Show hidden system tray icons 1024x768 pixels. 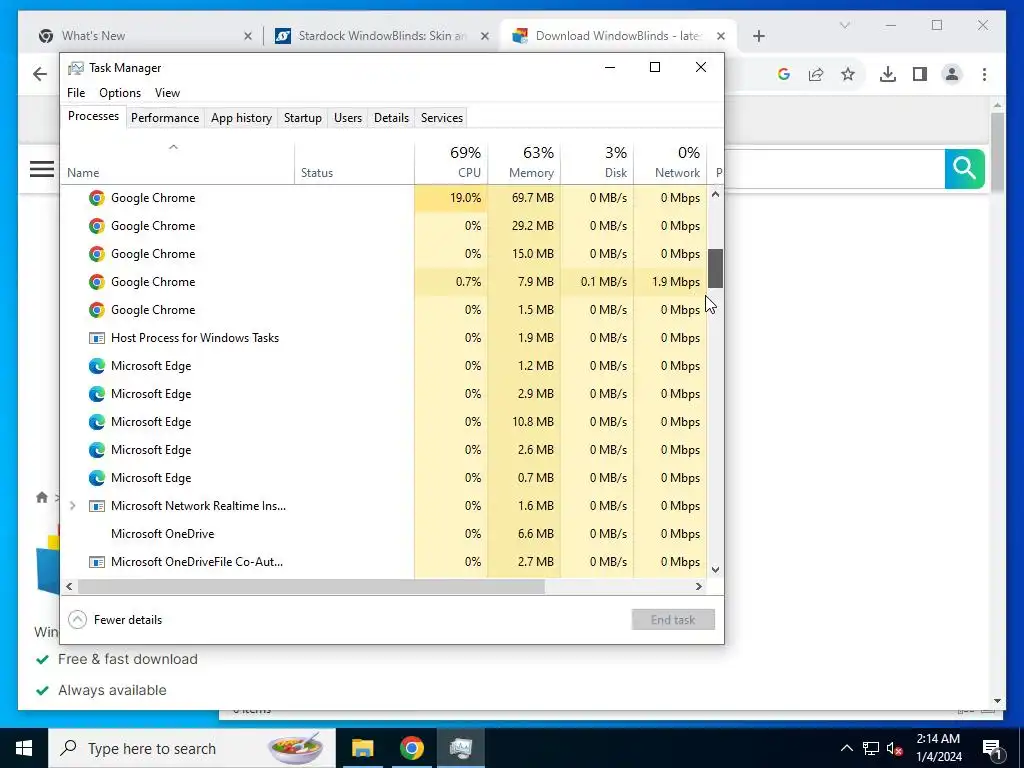846,748
